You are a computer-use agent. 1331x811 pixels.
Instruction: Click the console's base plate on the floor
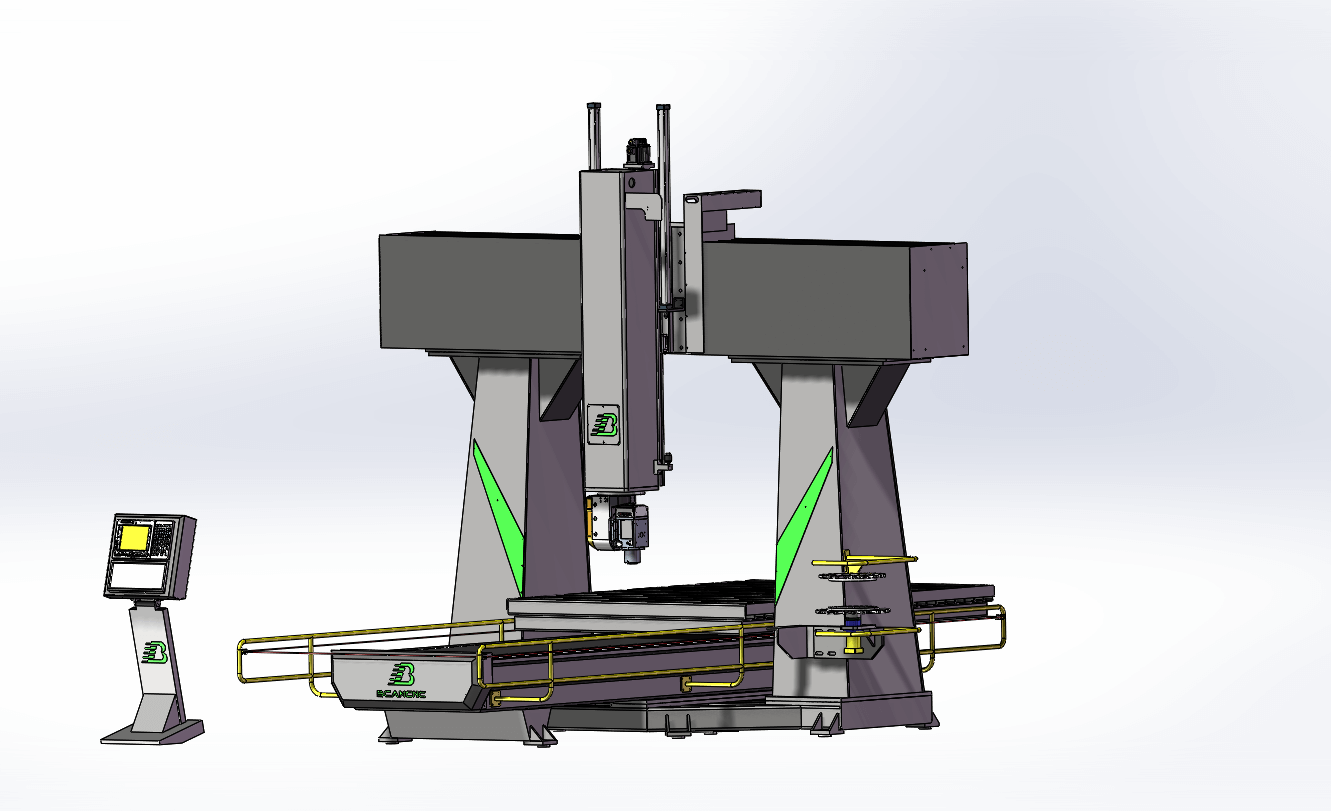click(x=153, y=733)
